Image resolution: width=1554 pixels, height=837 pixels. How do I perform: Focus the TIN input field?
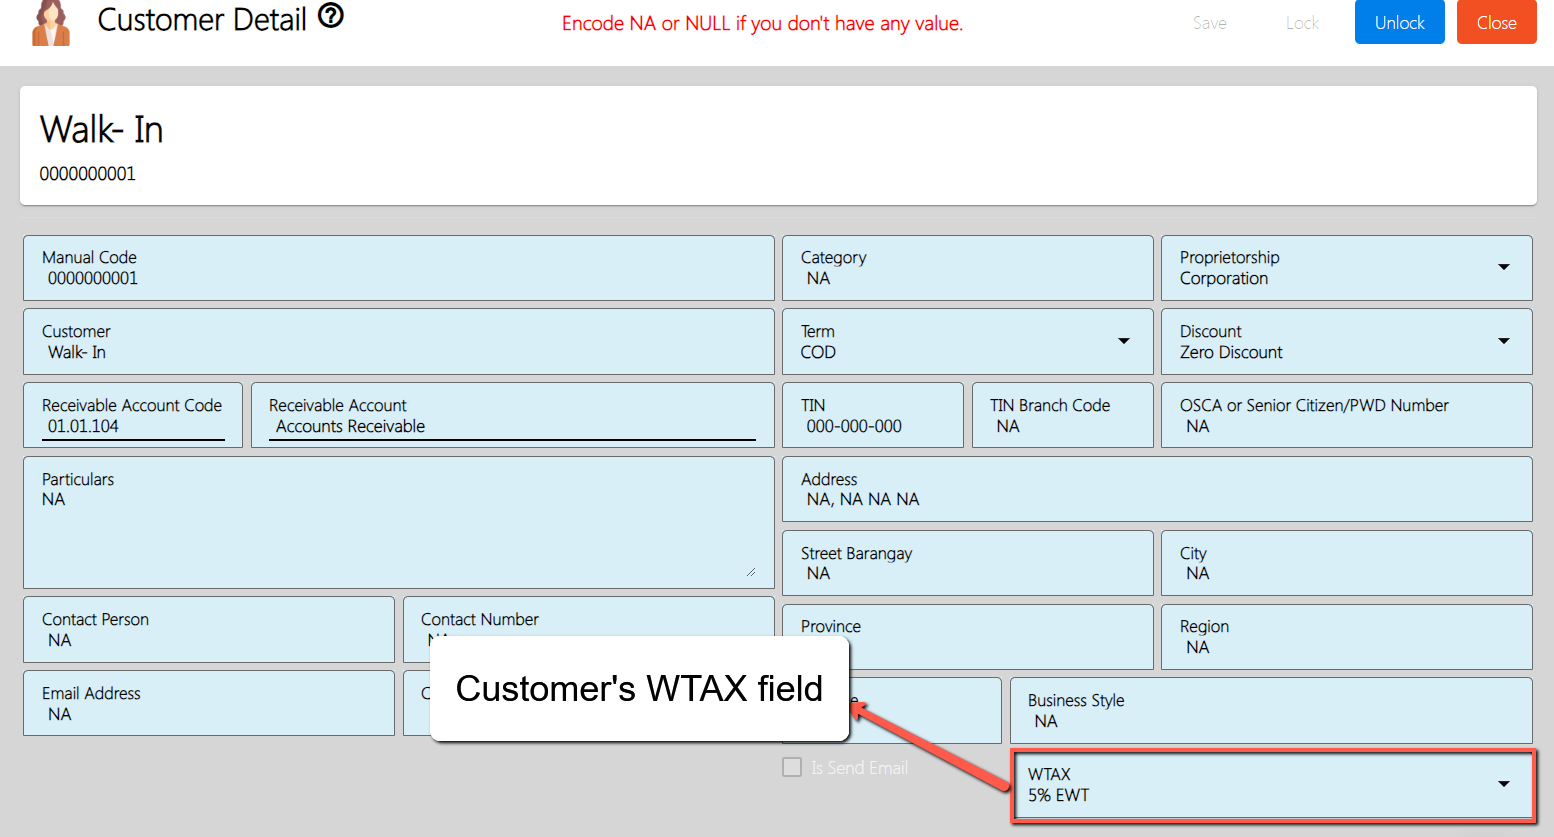[x=872, y=427]
